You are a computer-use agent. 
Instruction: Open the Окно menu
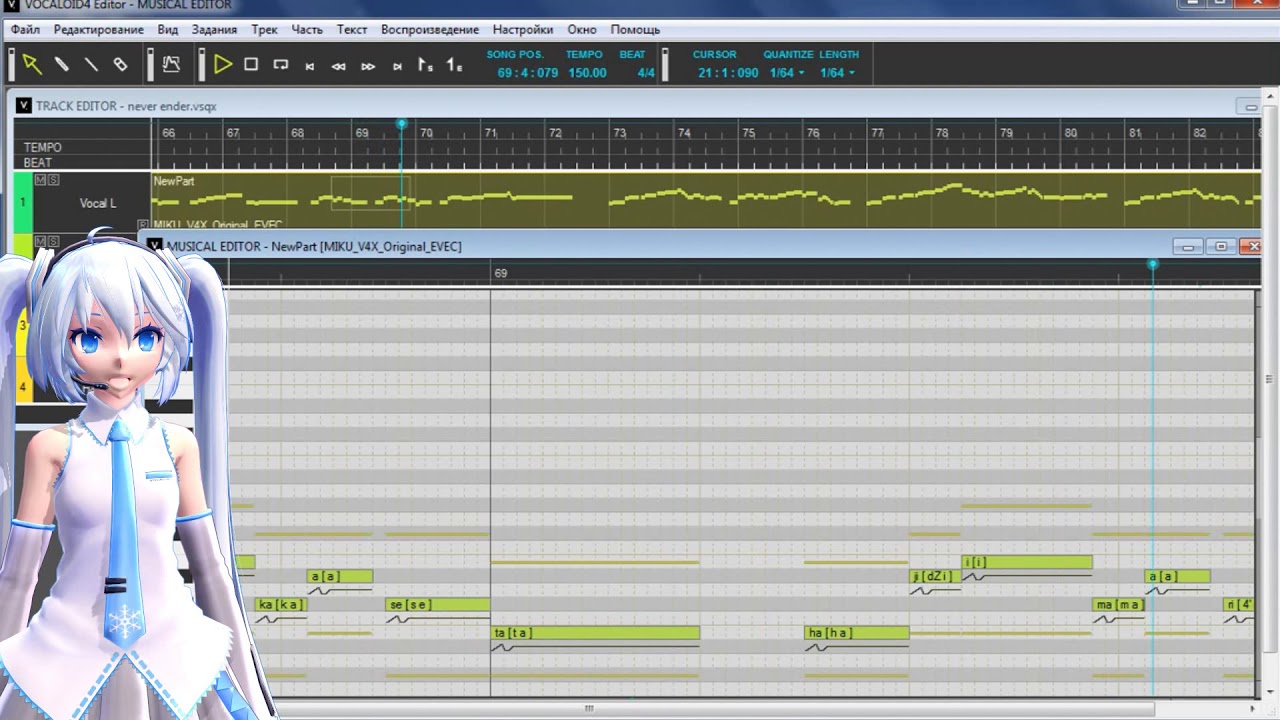[582, 30]
